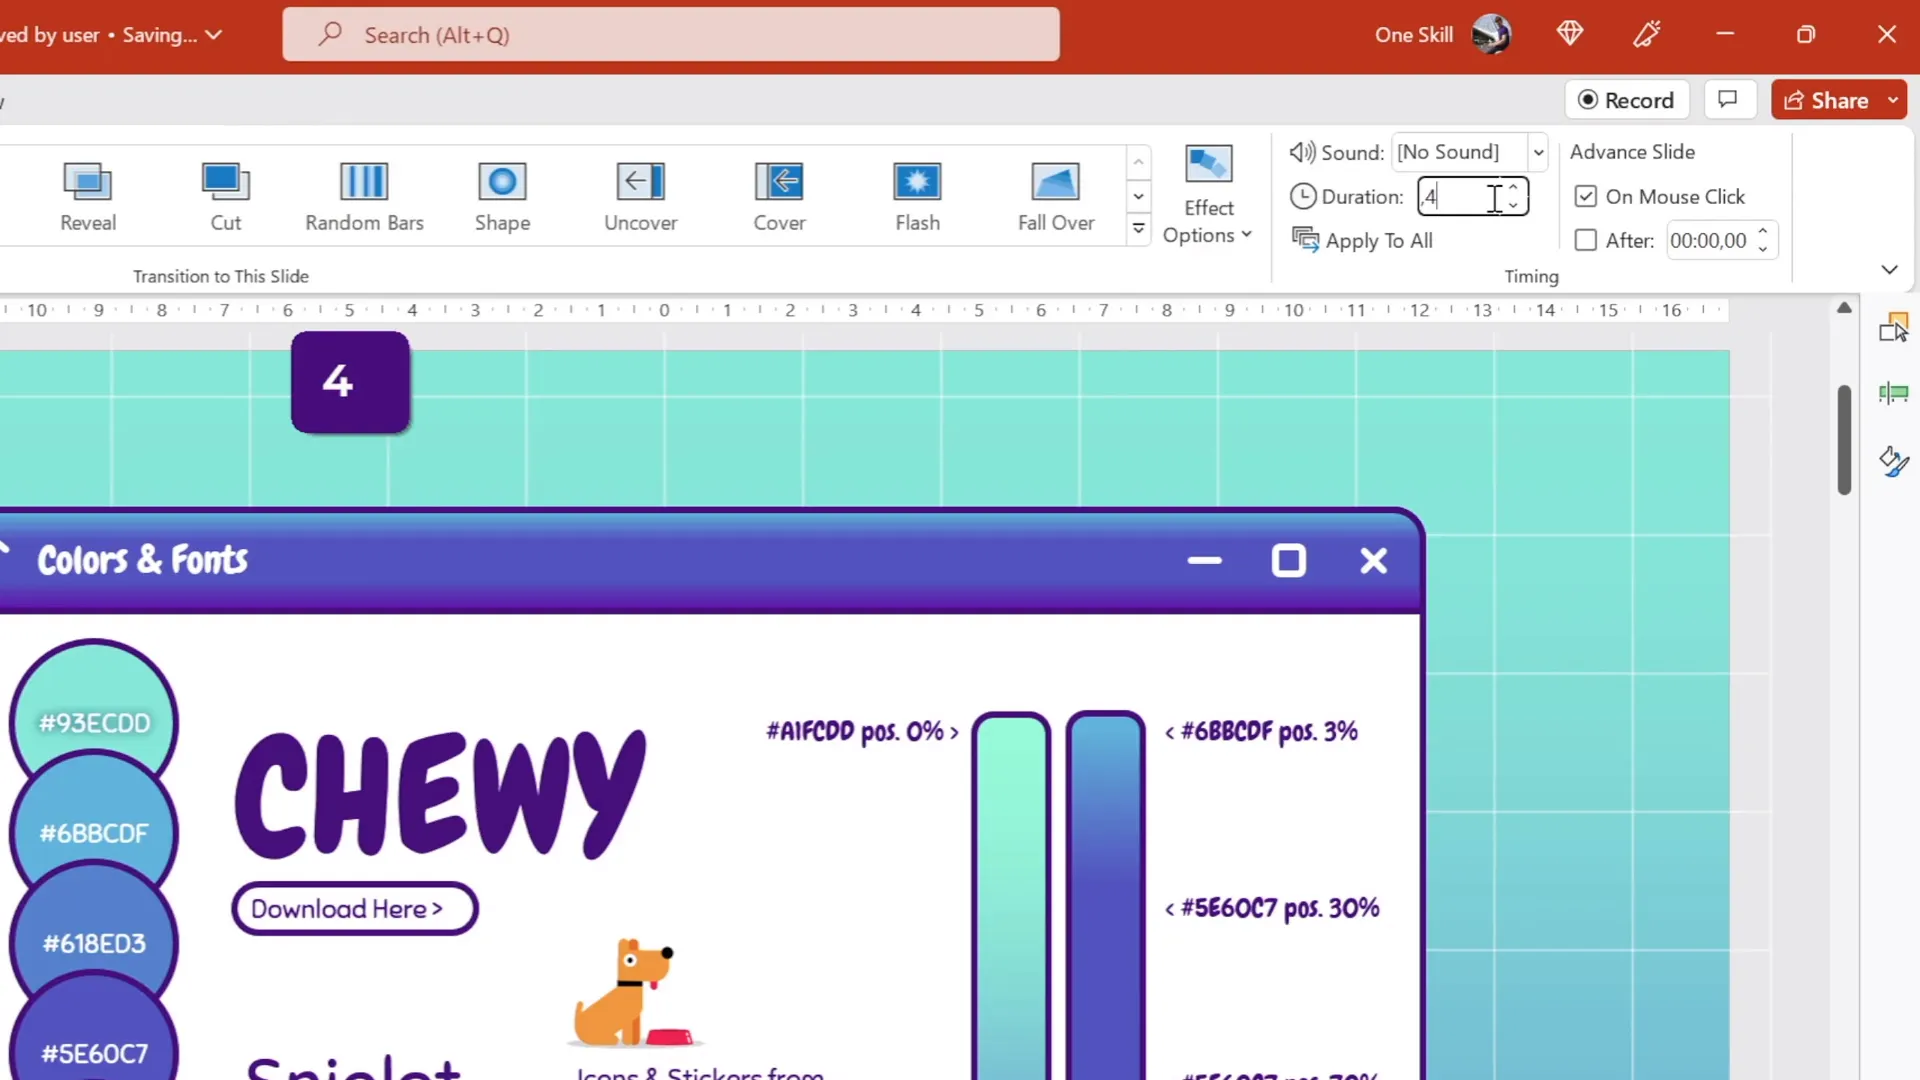
Task: Select the #A1FCDD pos. 0% label
Action: click(x=862, y=732)
